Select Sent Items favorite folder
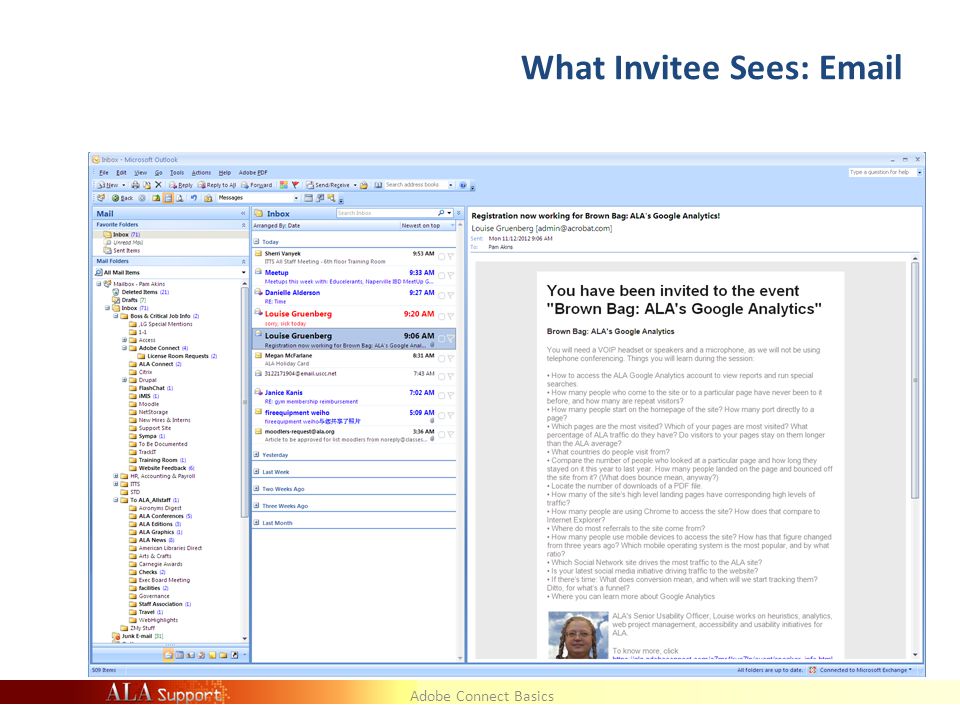 122,250
